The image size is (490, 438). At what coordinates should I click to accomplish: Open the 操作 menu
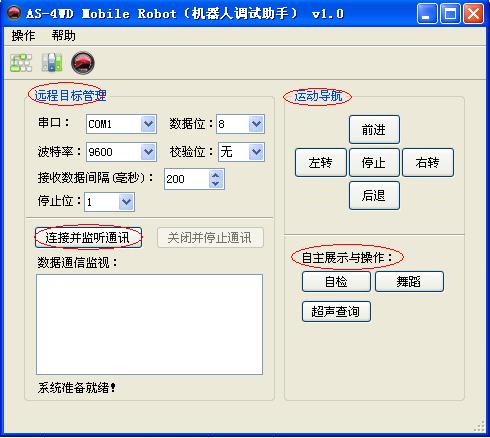pos(23,36)
